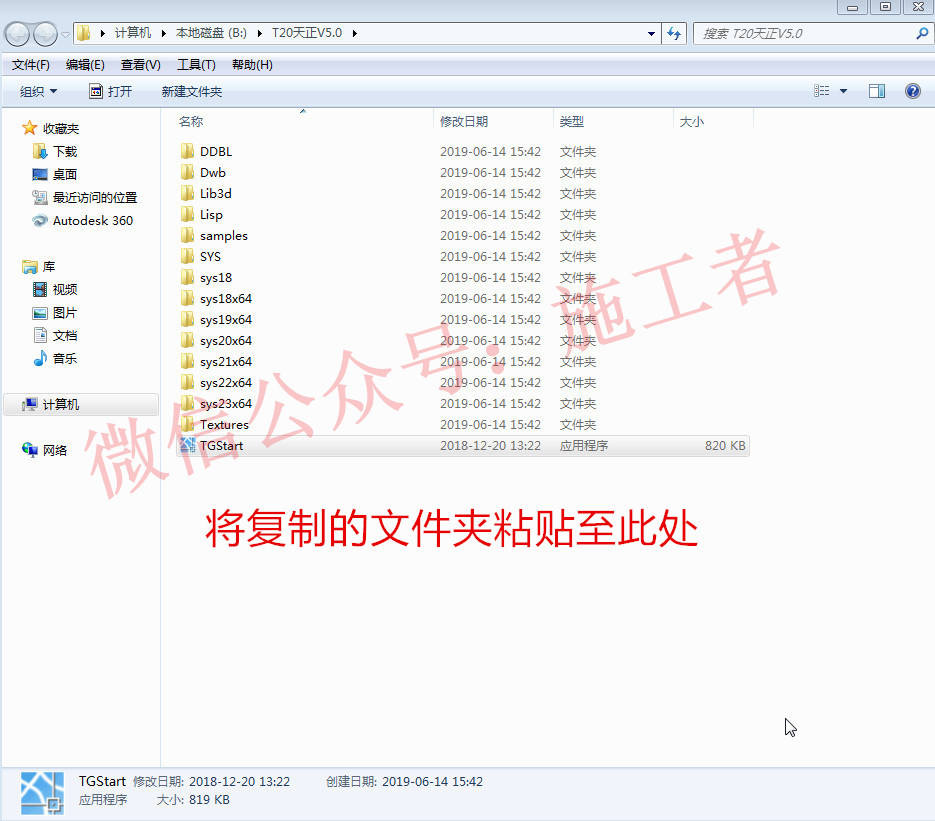Open the 查看(V) menu
The width and height of the screenshot is (935, 821).
coord(141,64)
